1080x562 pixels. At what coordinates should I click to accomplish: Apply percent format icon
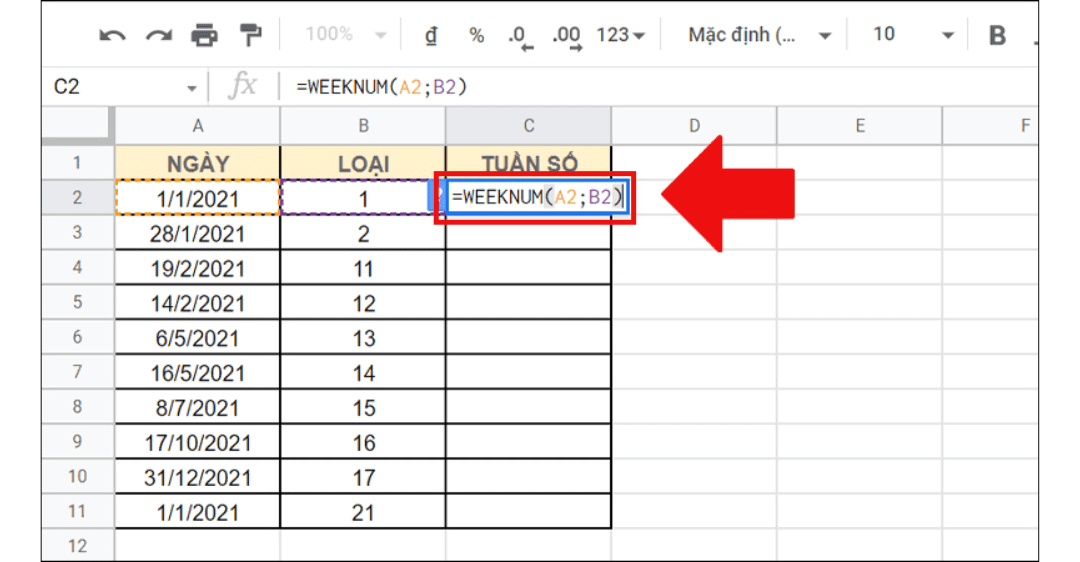[x=476, y=35]
